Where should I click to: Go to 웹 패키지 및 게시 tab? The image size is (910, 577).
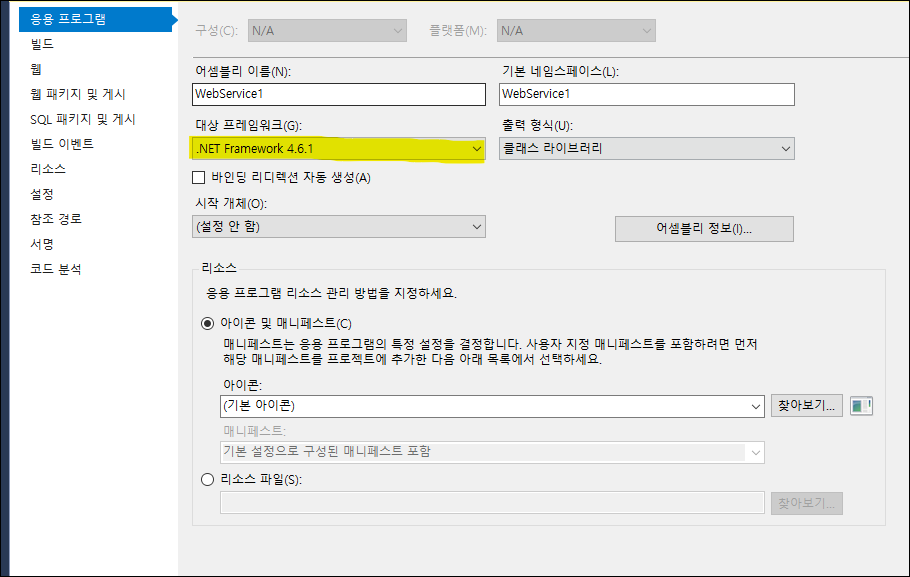[78, 94]
